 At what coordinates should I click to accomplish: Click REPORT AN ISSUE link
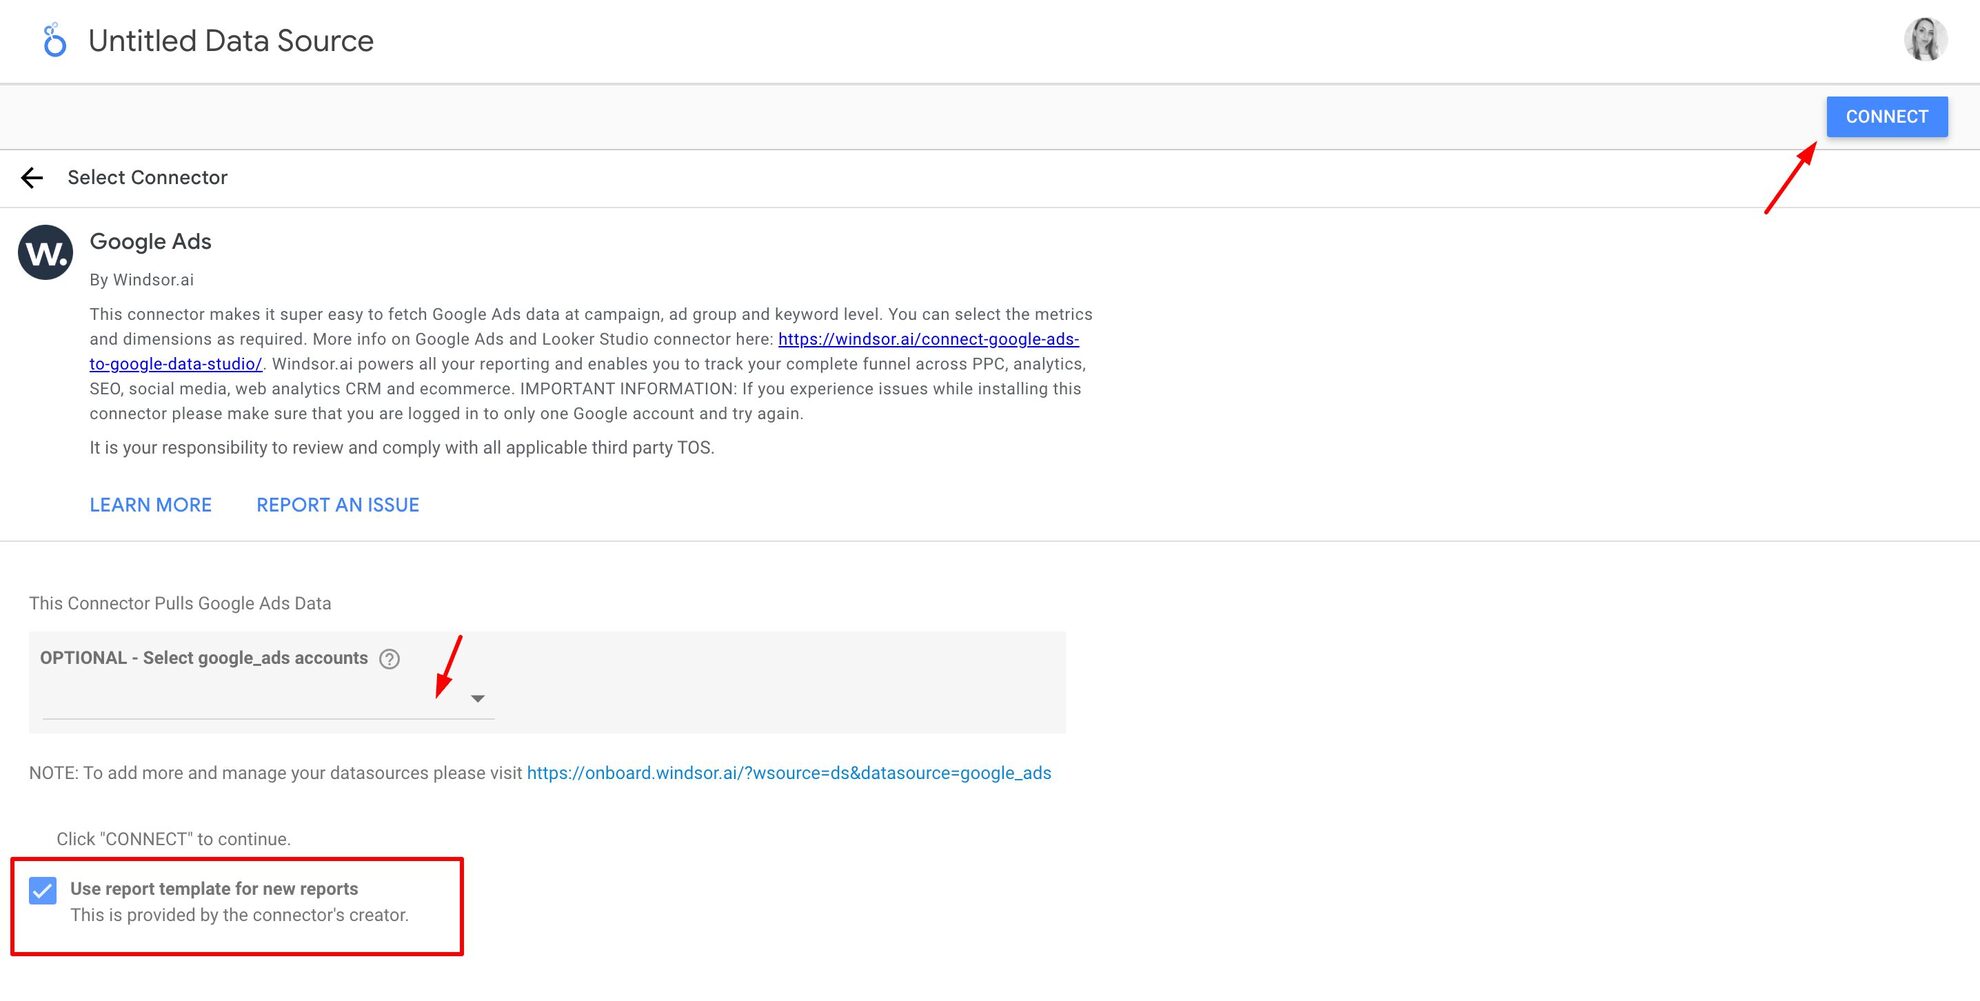click(338, 505)
